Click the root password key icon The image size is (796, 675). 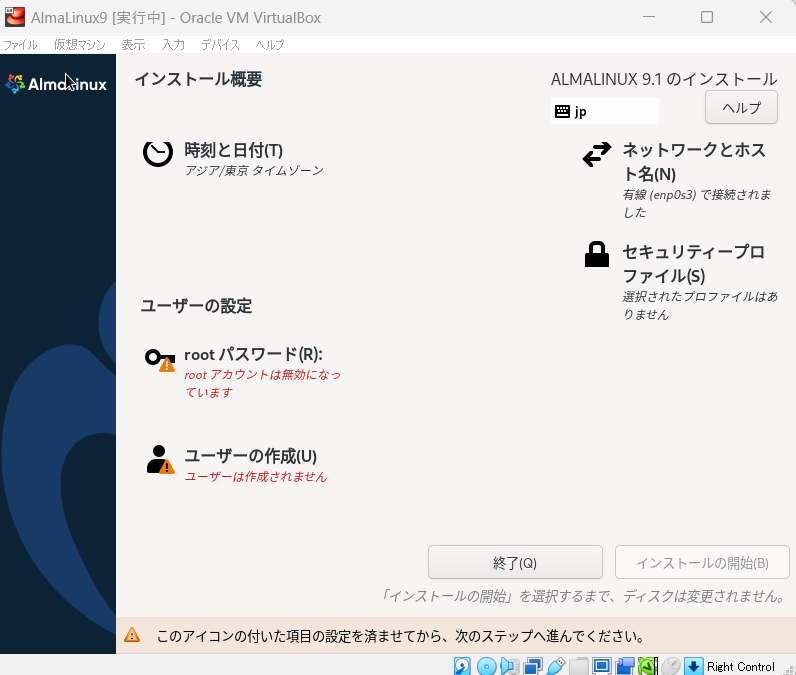coord(160,360)
